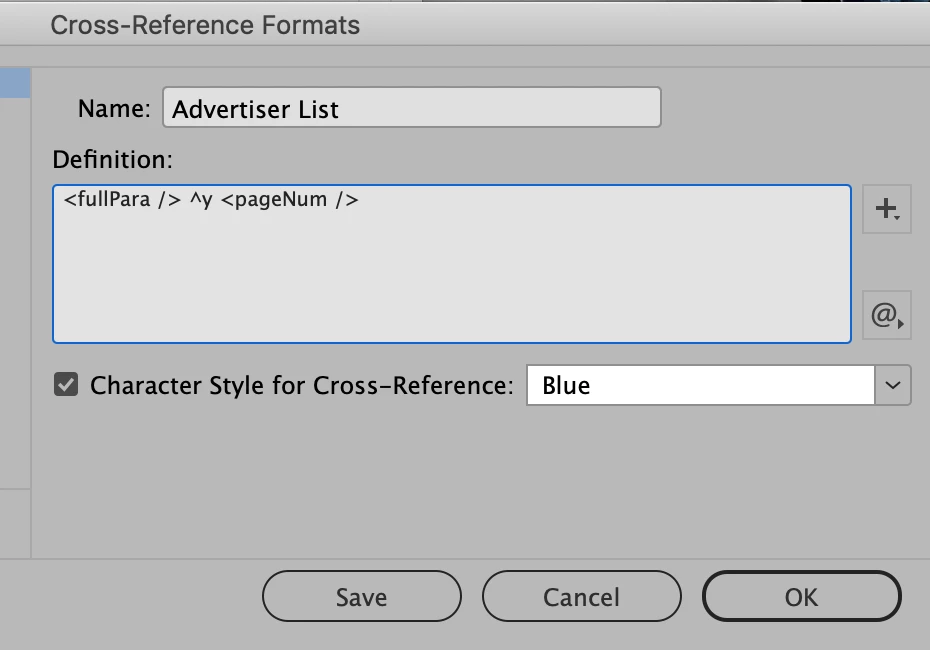The height and width of the screenshot is (650, 930).
Task: Click the Cross-Reference Formats title bar
Action: (205, 25)
